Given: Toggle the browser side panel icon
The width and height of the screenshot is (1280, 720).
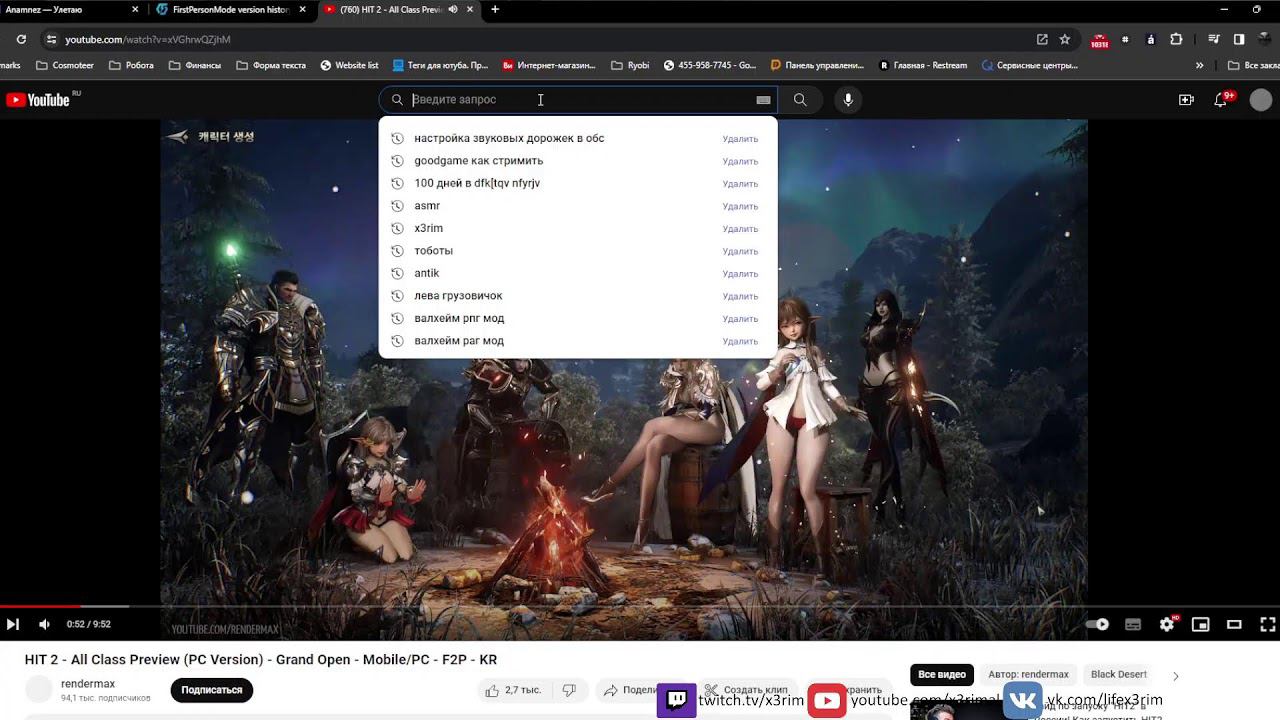Looking at the screenshot, I should [x=1239, y=39].
